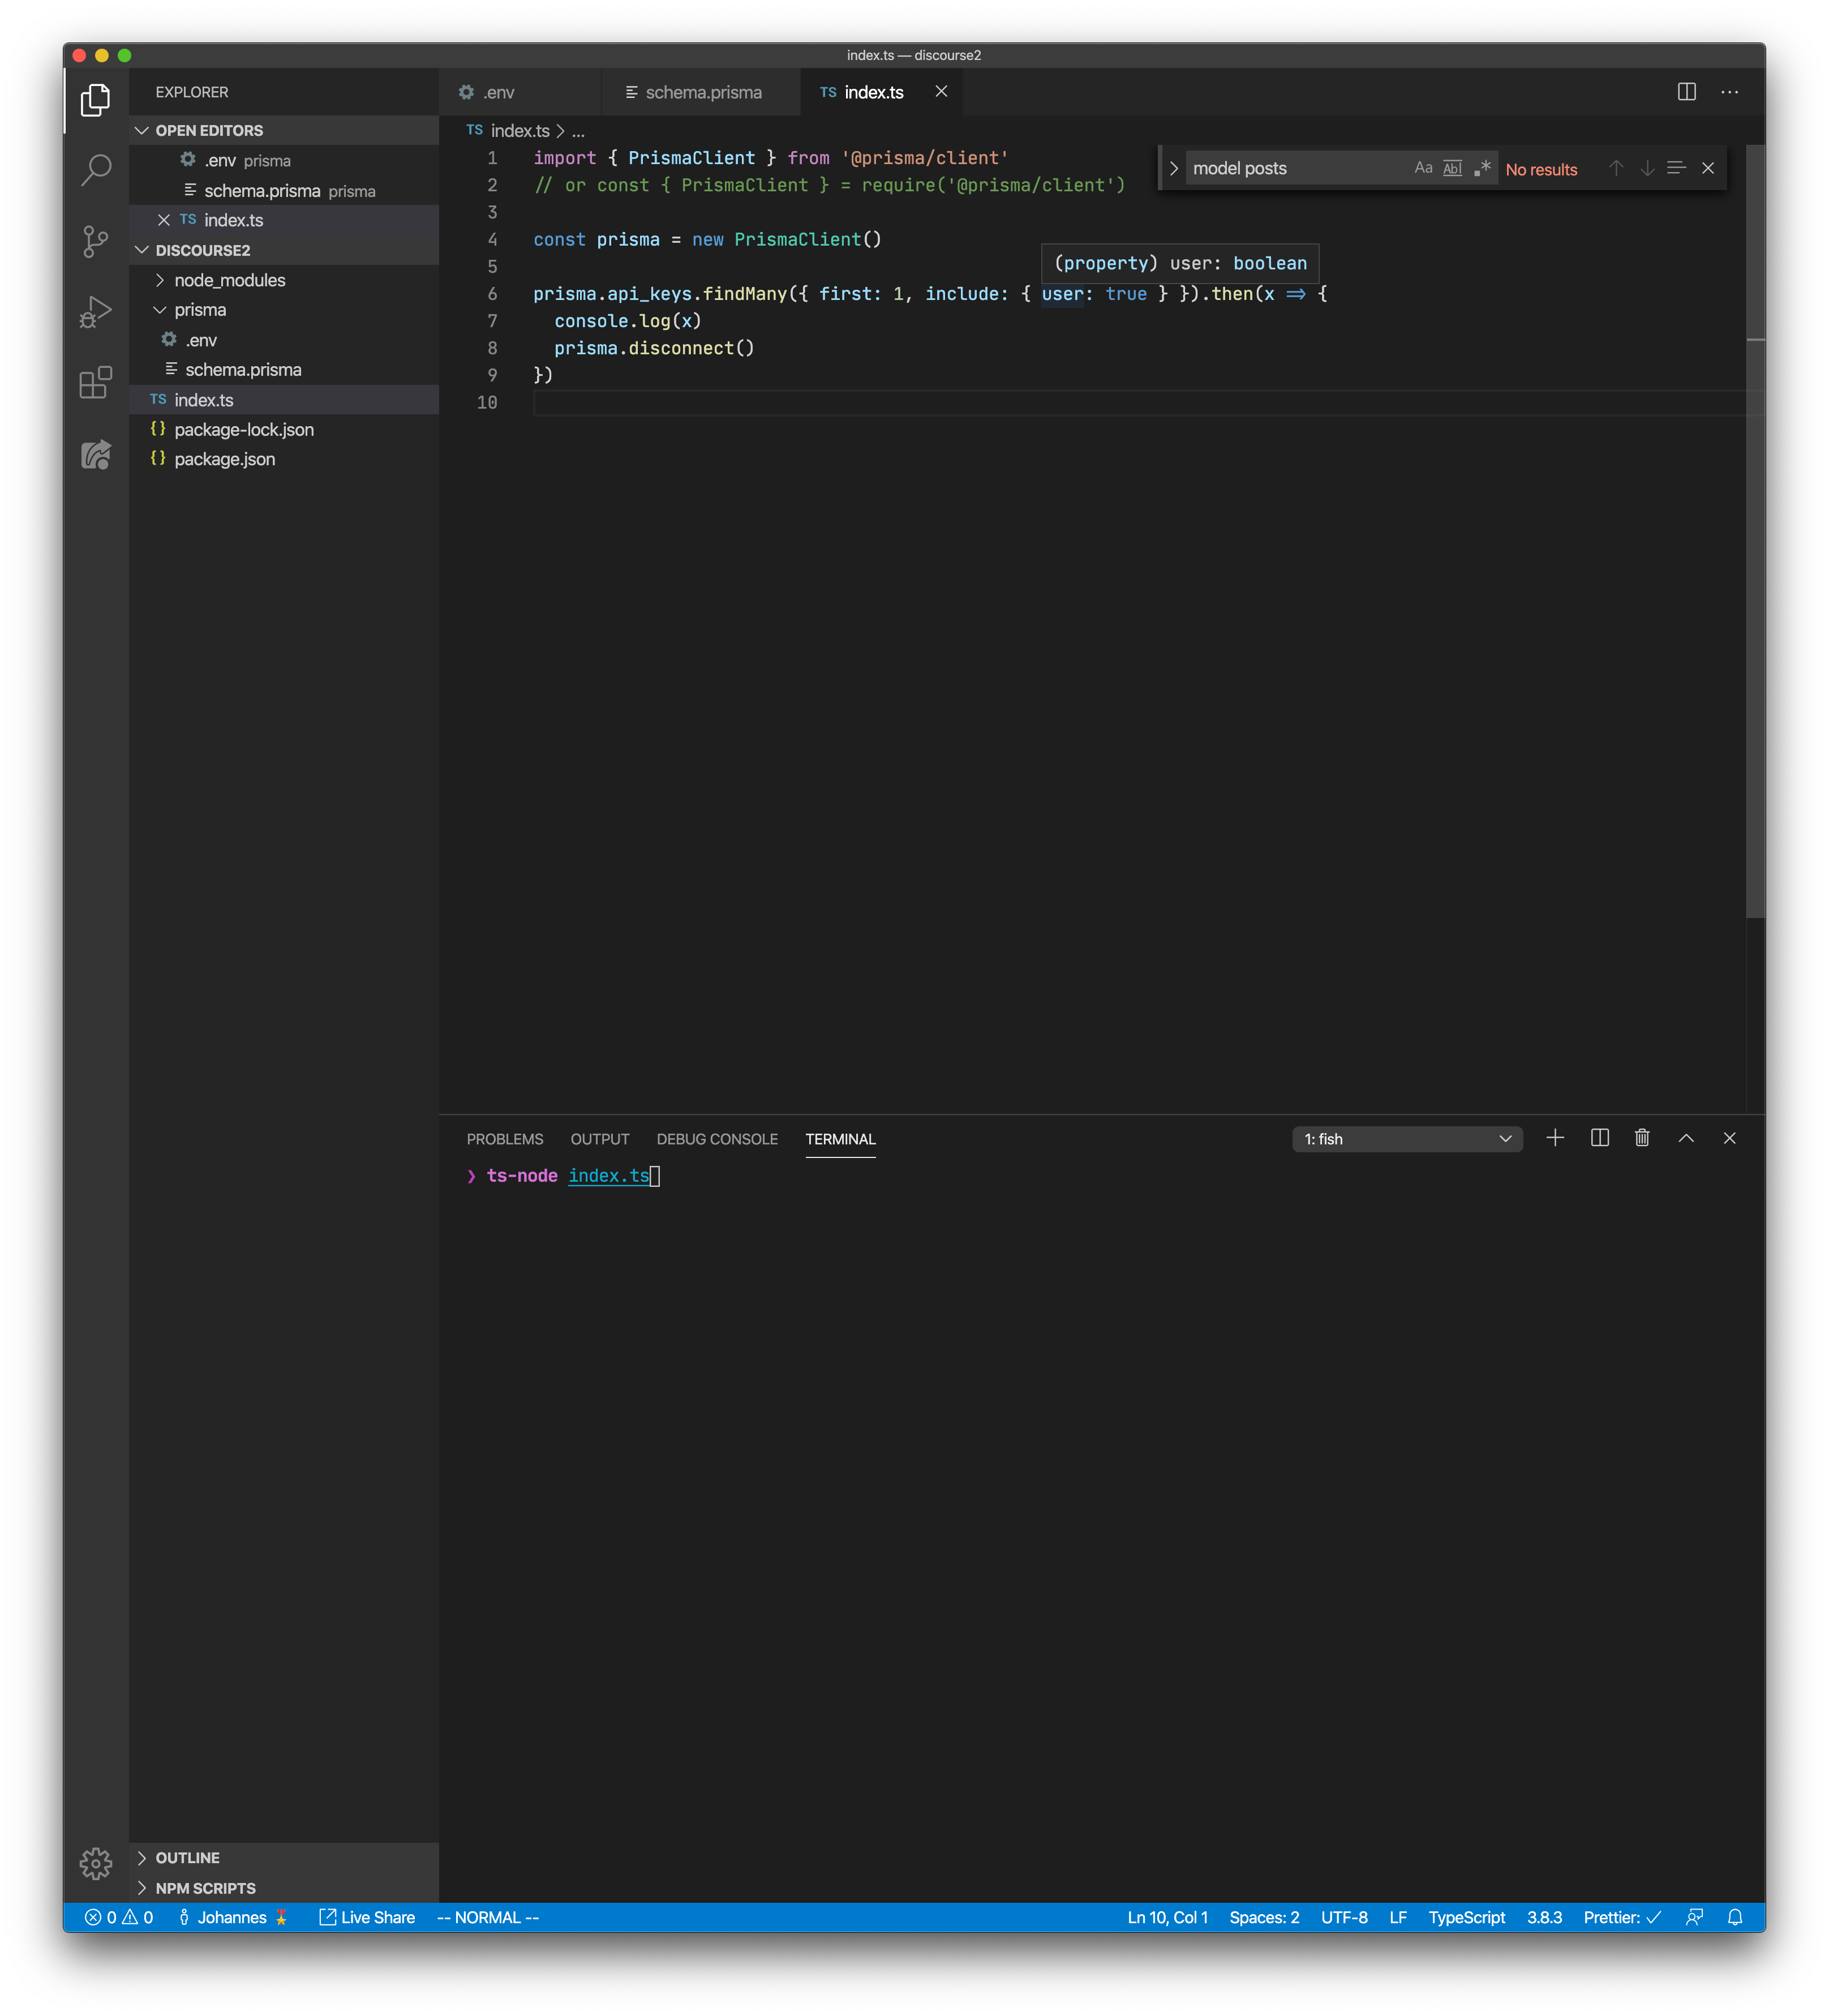Select the DEBUG CONSOLE panel tab
This screenshot has height=2016, width=1829.
coord(716,1139)
